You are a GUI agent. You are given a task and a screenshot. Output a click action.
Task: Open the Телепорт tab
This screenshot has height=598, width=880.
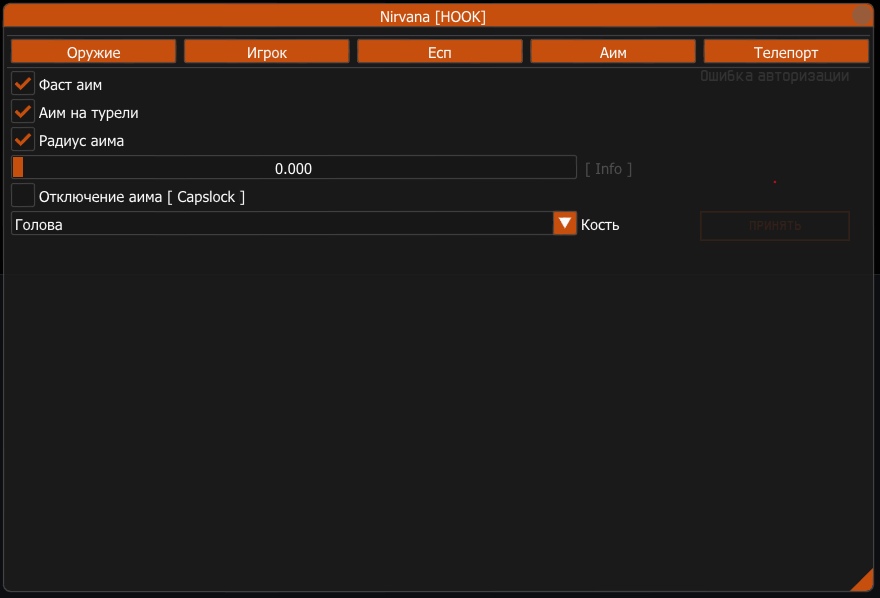pos(786,52)
